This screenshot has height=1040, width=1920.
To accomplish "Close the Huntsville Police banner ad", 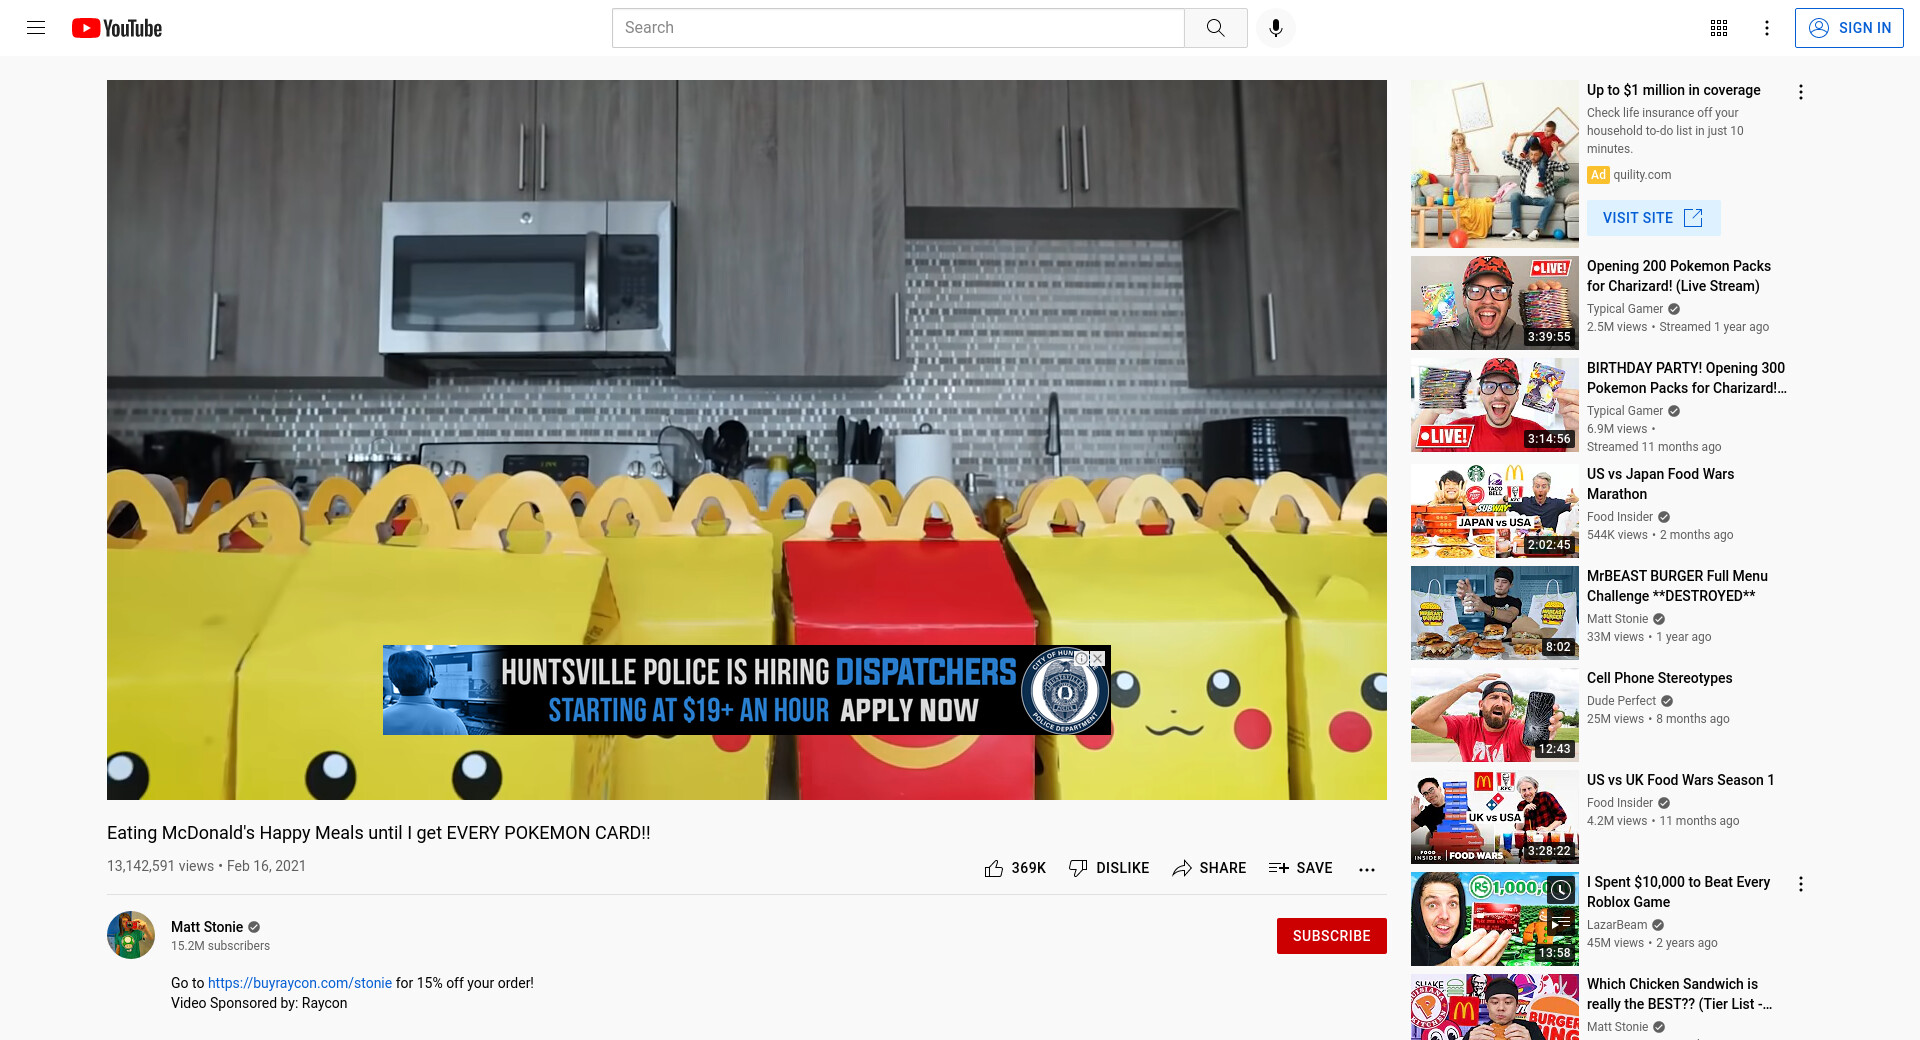I will click(x=1097, y=658).
